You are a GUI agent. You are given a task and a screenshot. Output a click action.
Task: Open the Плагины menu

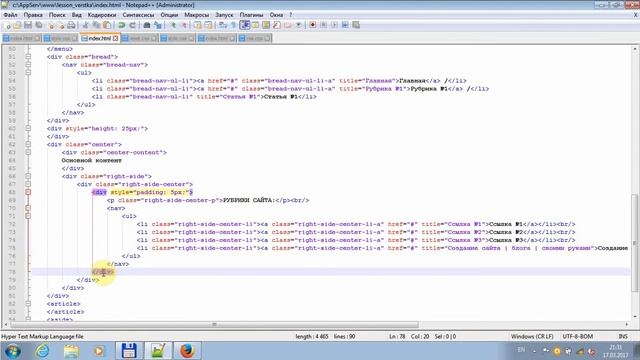(251, 15)
